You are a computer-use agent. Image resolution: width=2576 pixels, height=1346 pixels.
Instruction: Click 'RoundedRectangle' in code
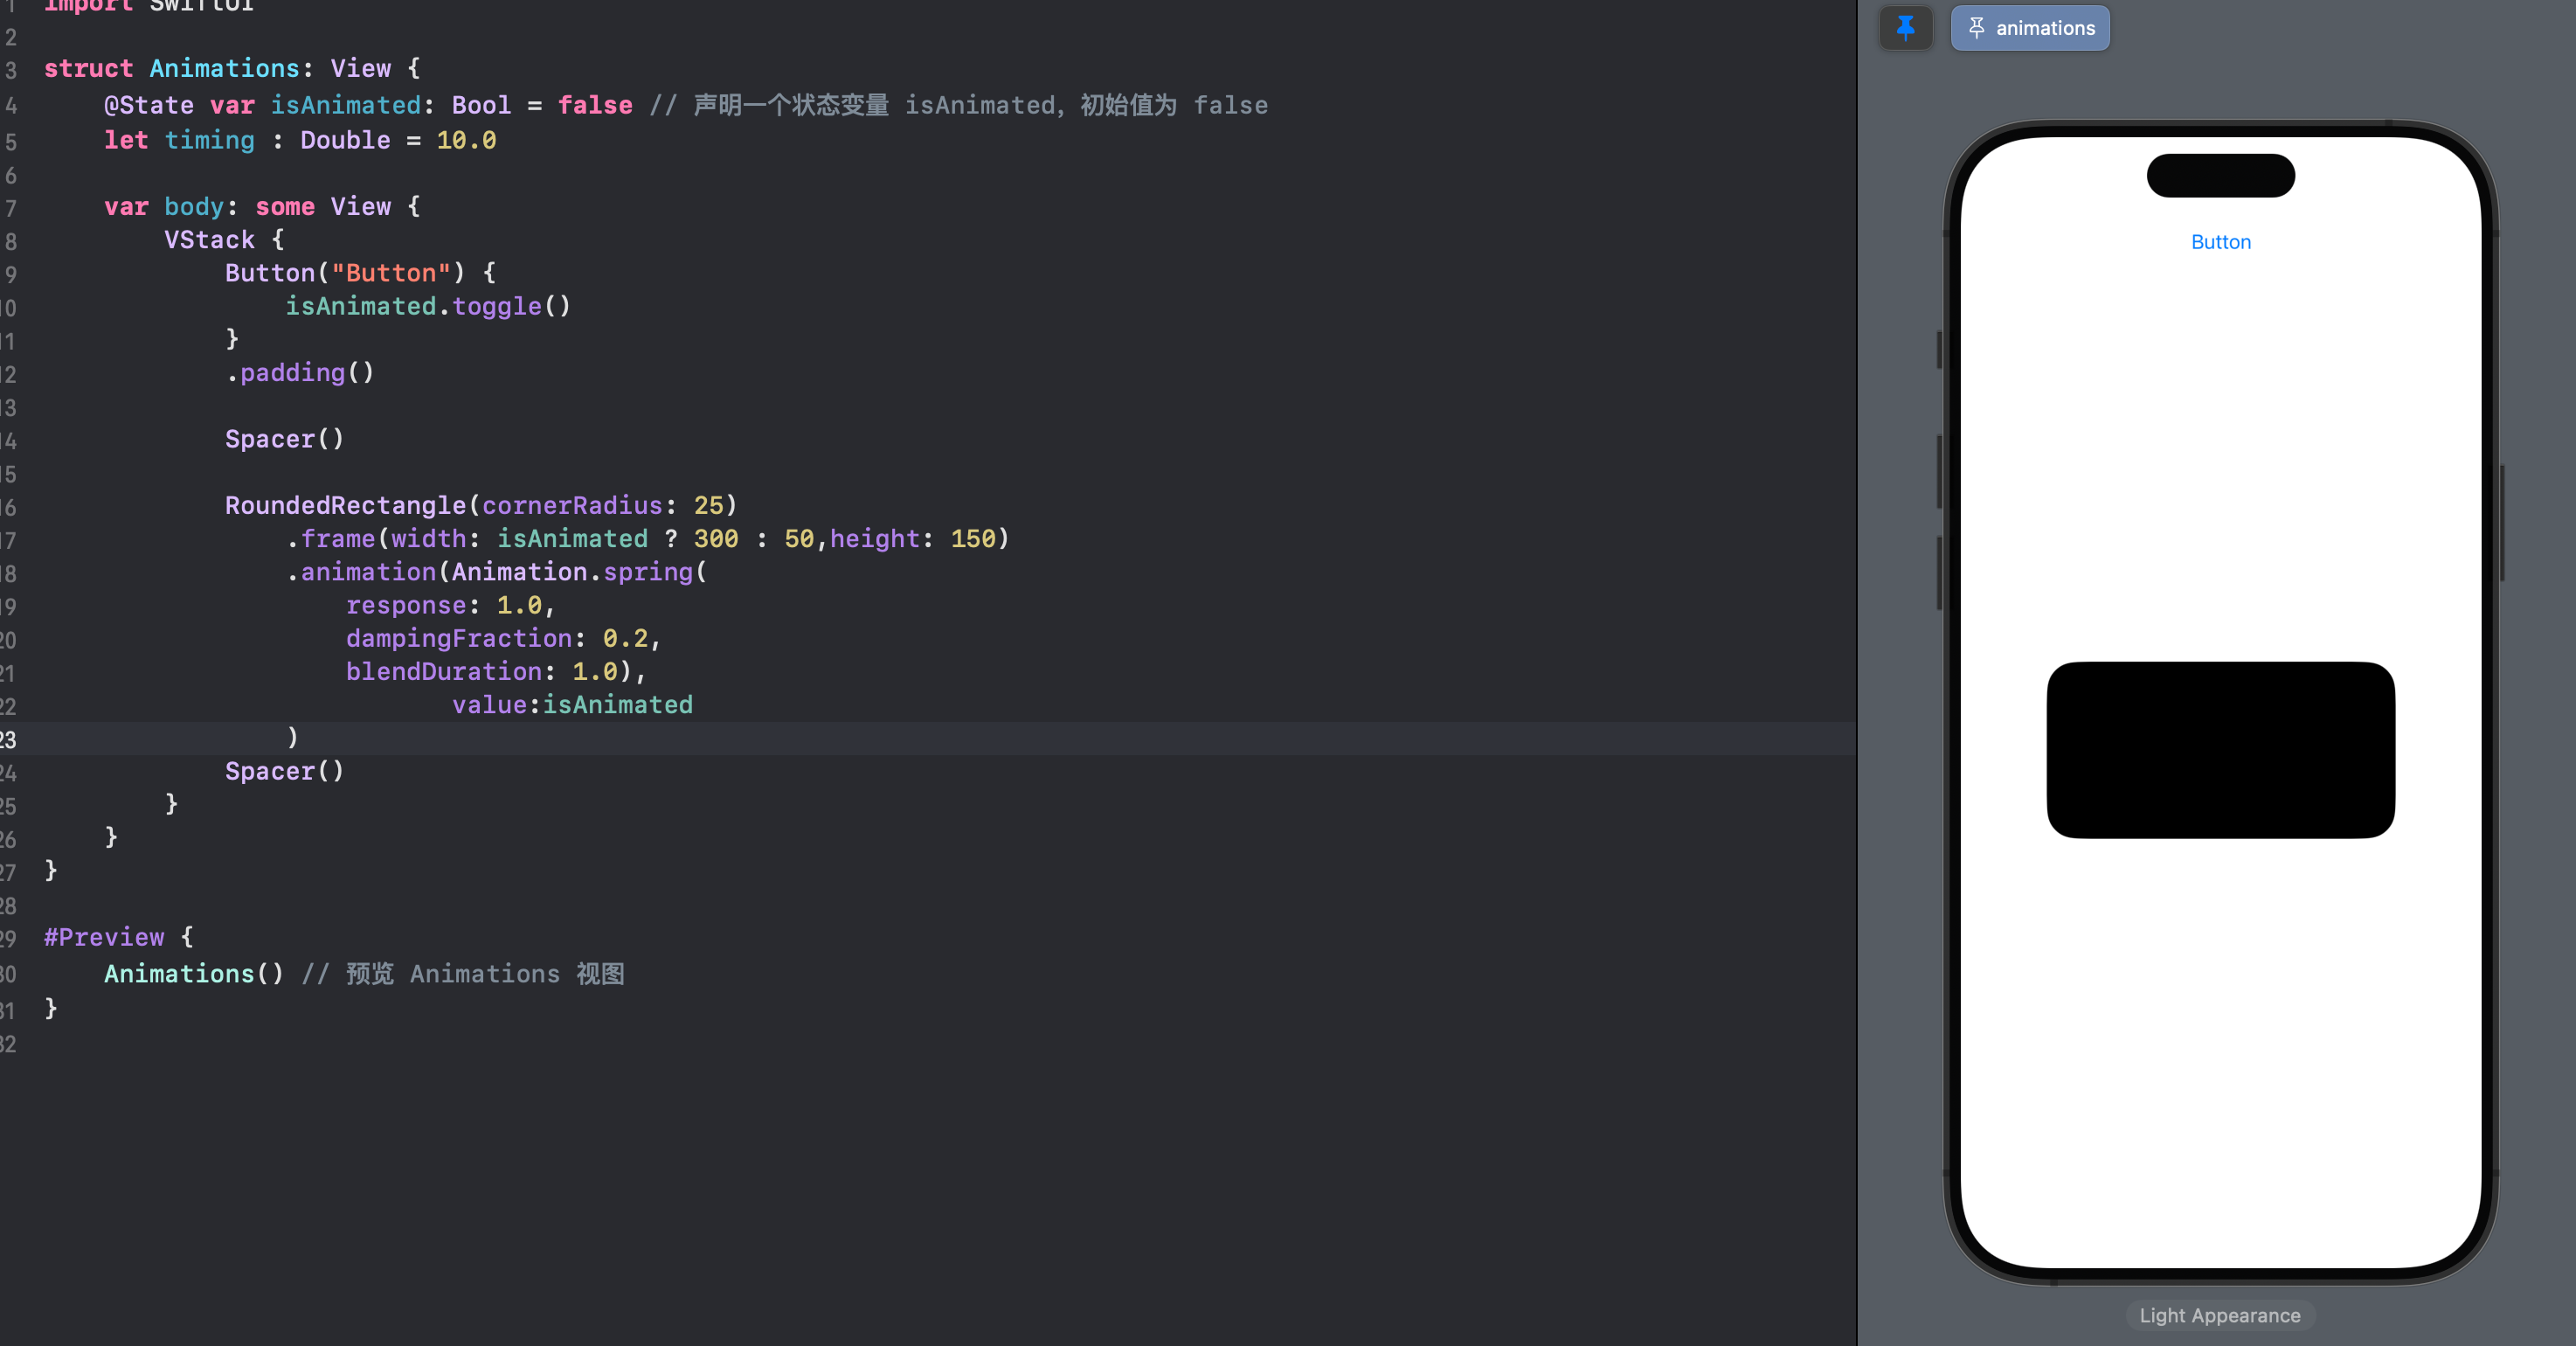pos(346,506)
